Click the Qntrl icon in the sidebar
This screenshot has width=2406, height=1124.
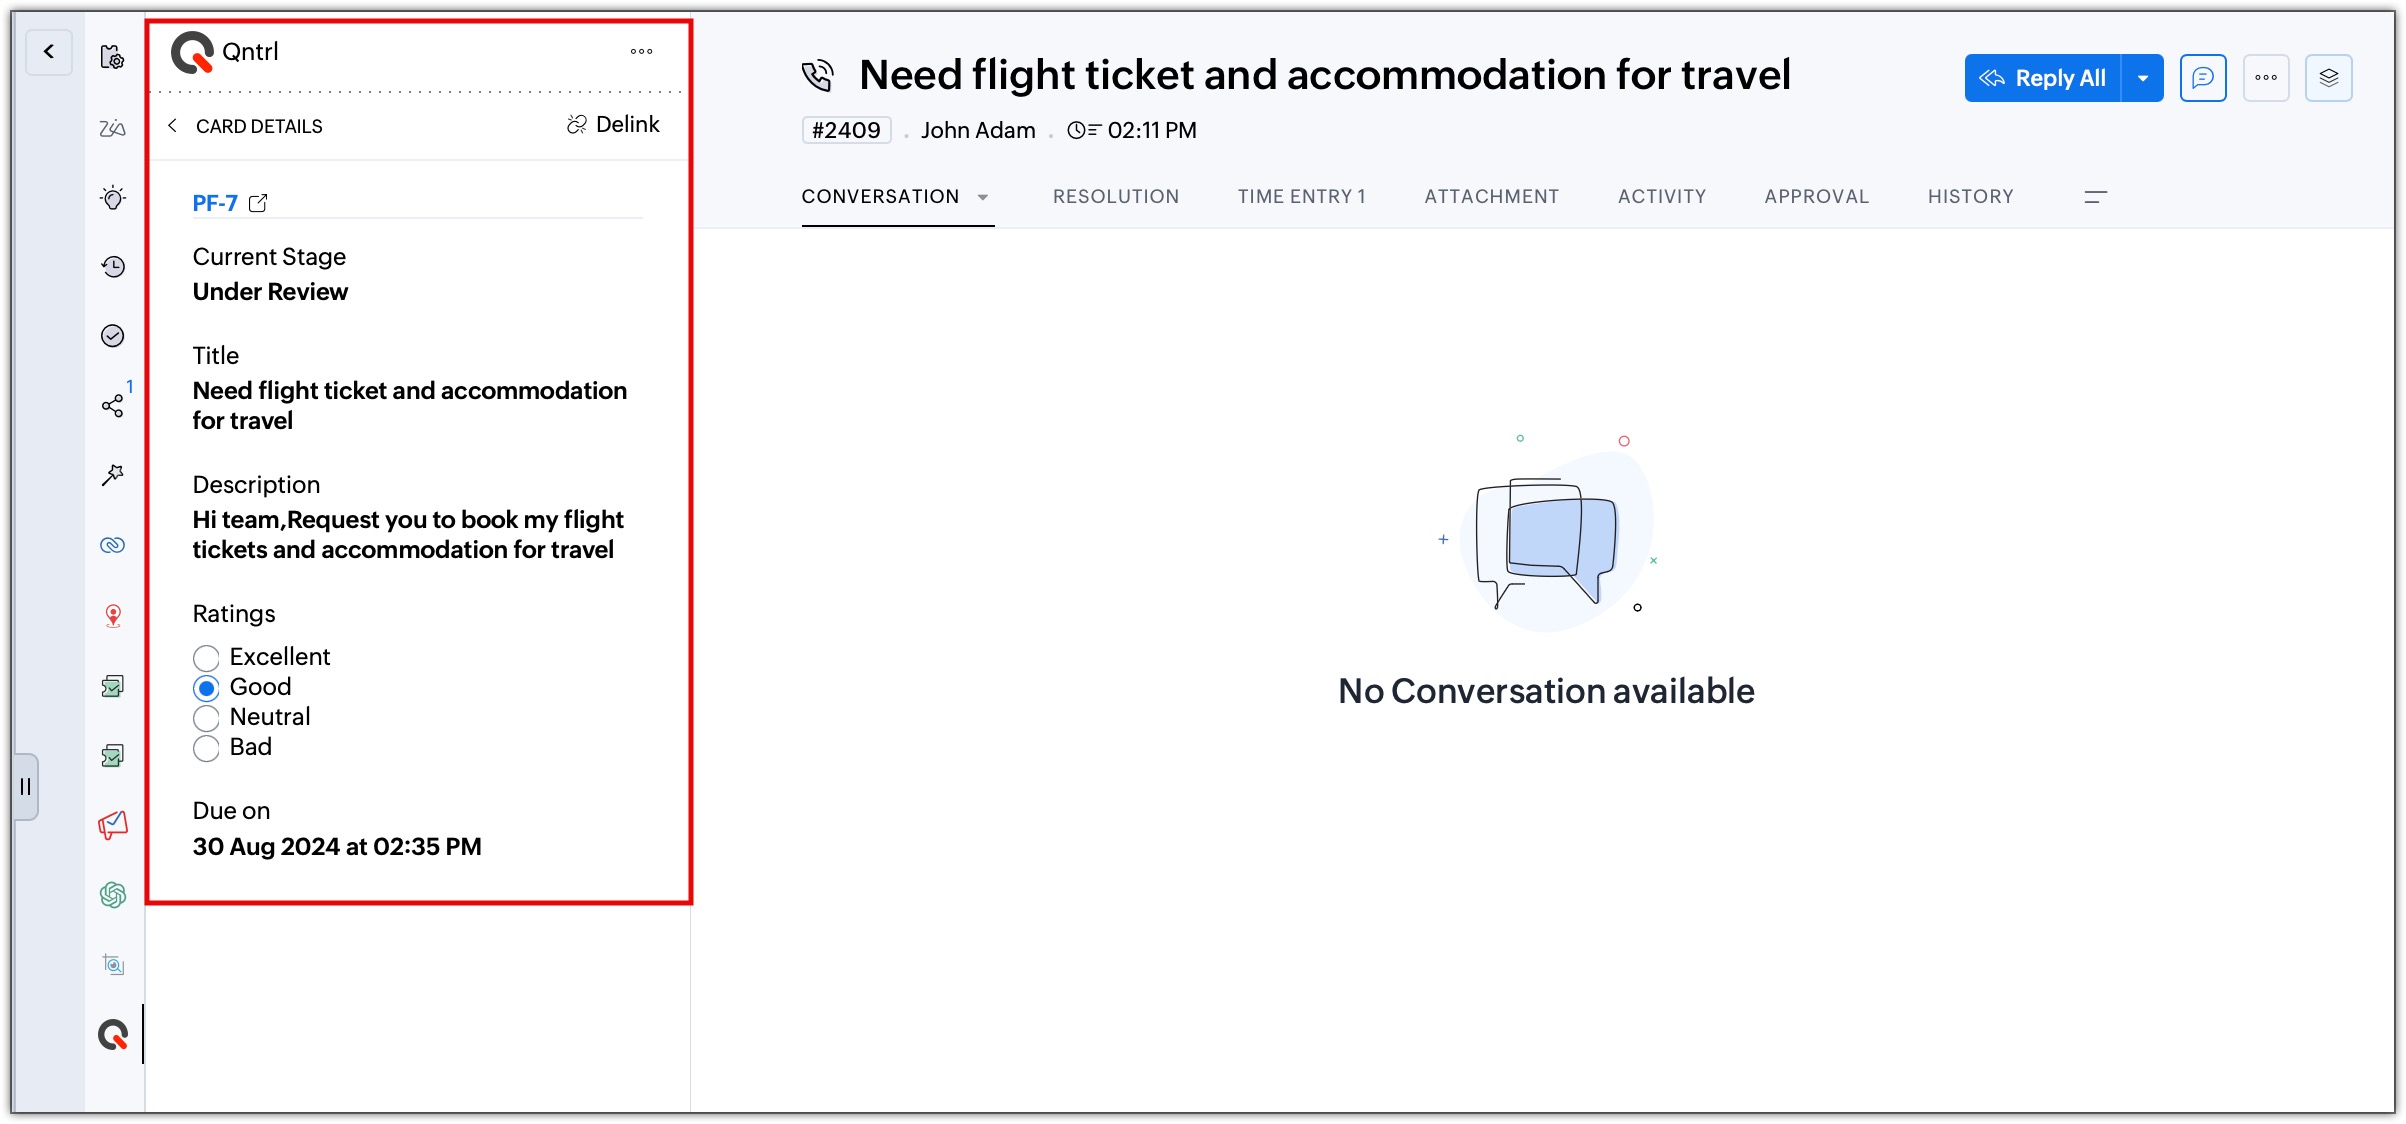click(113, 1034)
